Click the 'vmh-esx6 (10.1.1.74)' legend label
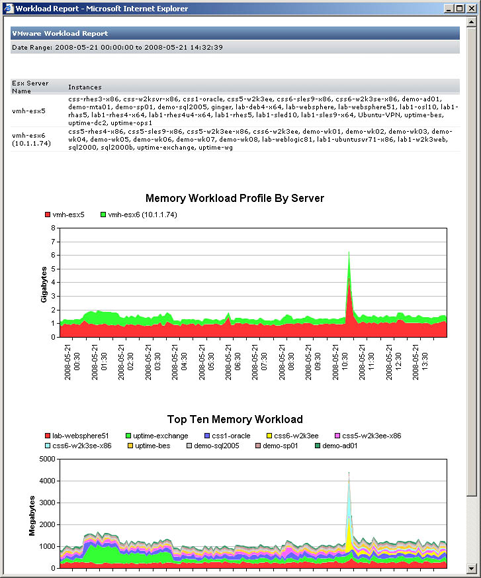This screenshot has width=481, height=578. click(142, 215)
